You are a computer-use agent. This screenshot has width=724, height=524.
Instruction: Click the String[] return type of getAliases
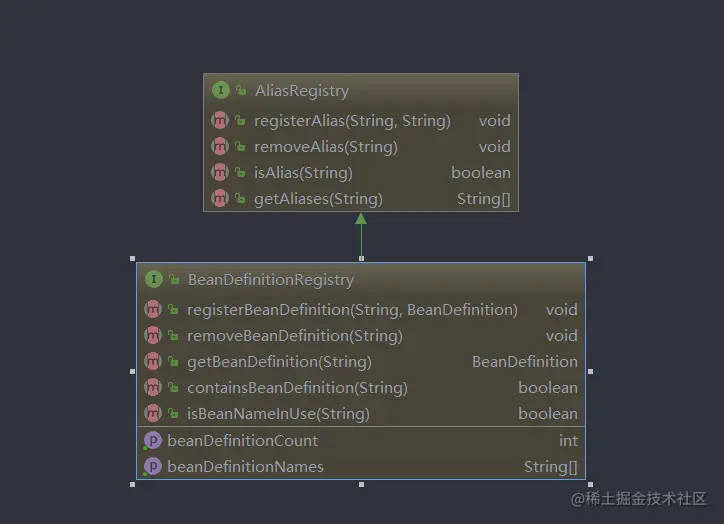tap(483, 199)
